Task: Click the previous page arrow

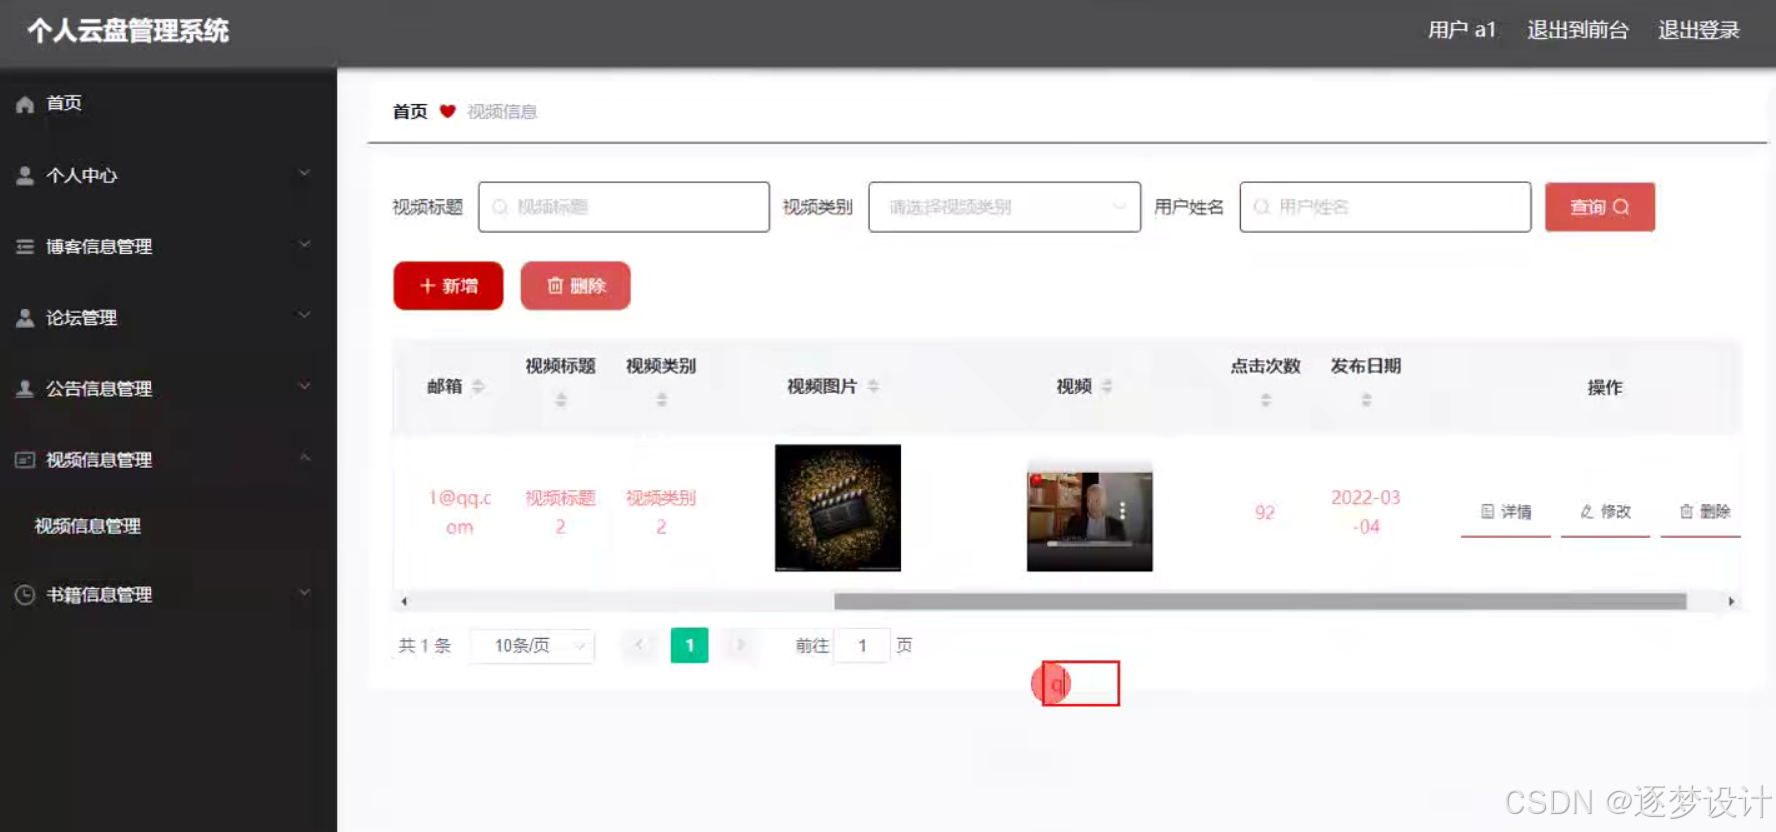Action: click(639, 645)
